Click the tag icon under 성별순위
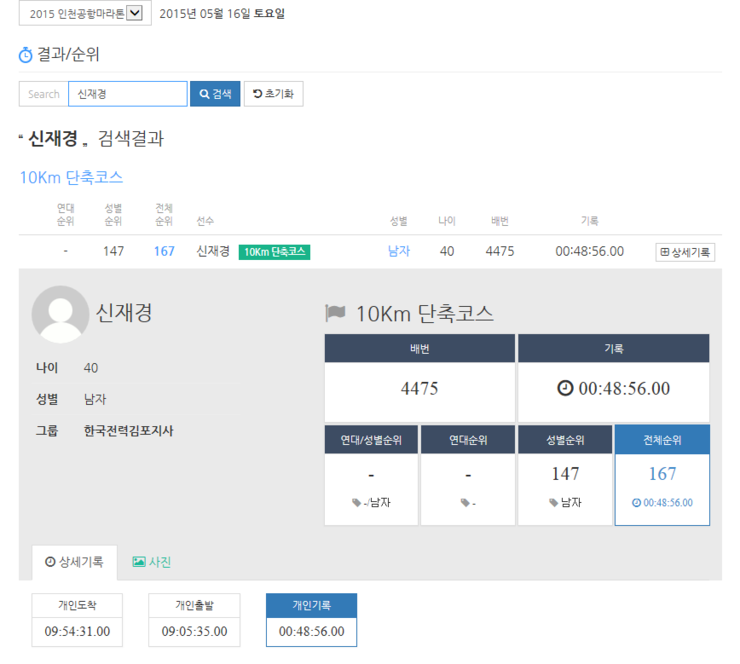This screenshot has width=740, height=664. point(553,503)
